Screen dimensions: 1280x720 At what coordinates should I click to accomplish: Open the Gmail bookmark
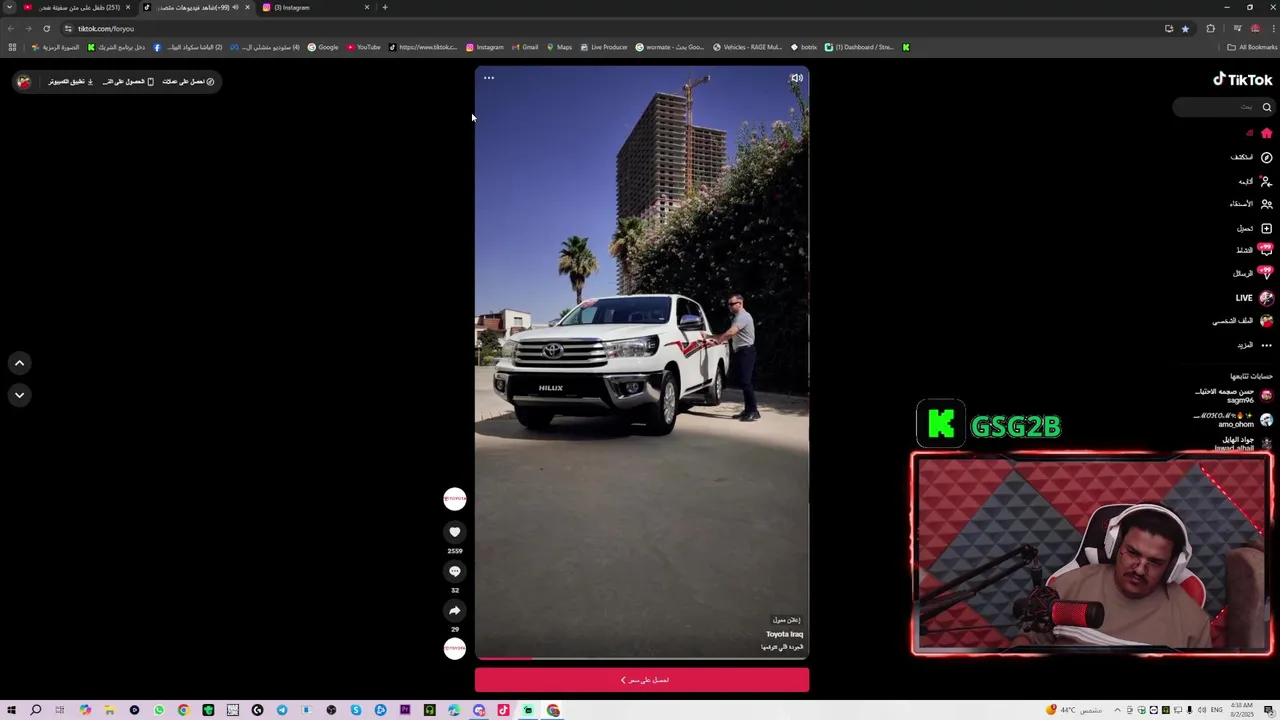click(x=525, y=47)
